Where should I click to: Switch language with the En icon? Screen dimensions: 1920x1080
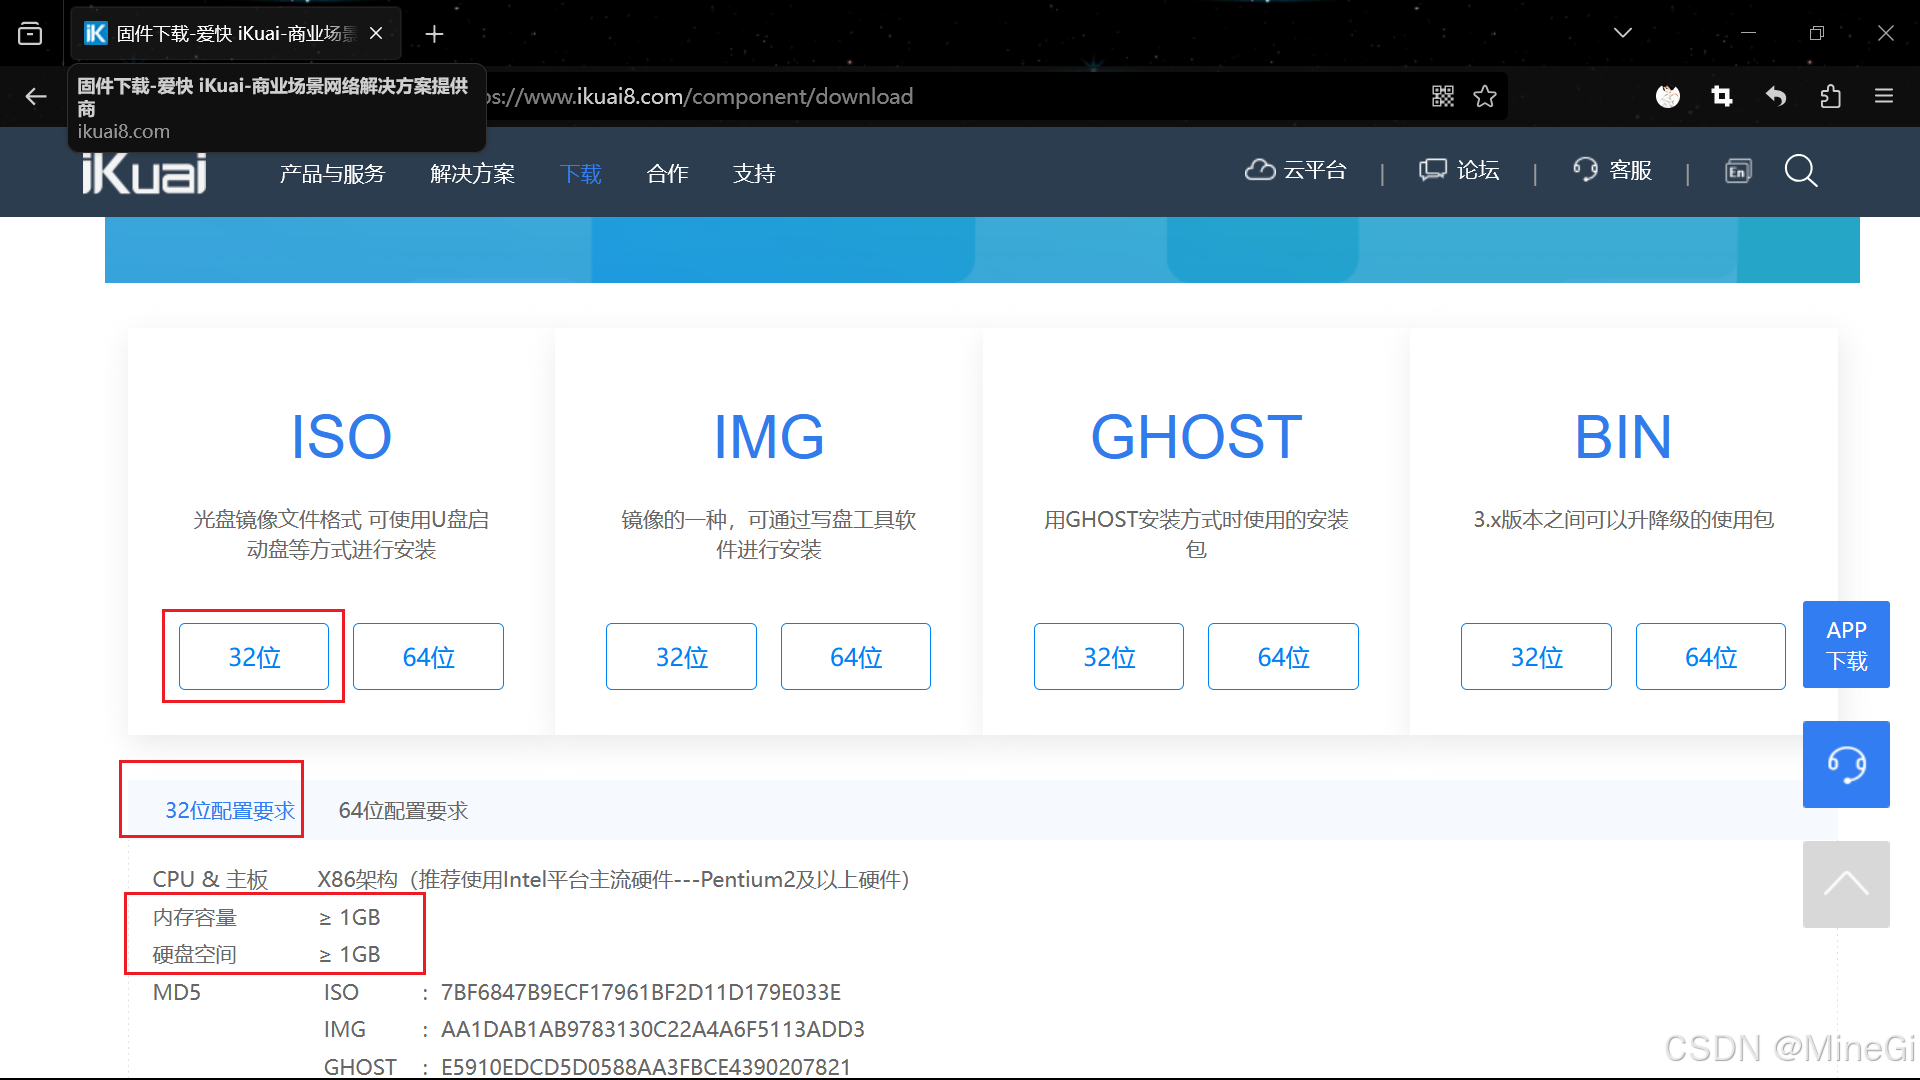[x=1738, y=171]
